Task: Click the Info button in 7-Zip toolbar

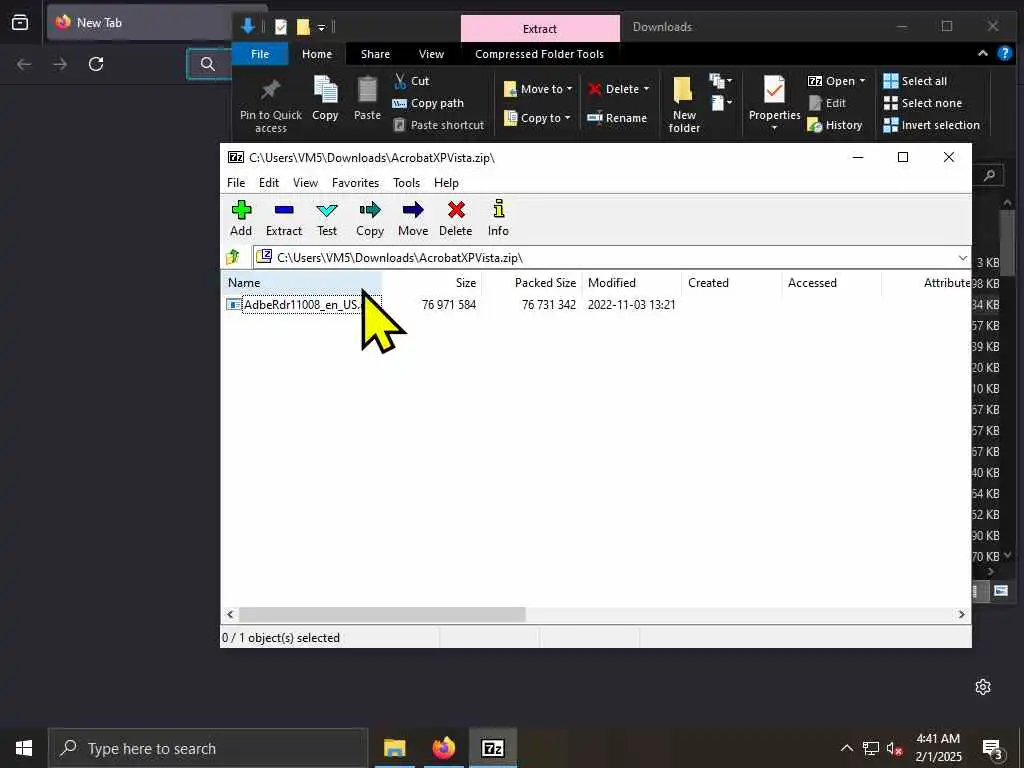Action: pos(498,218)
